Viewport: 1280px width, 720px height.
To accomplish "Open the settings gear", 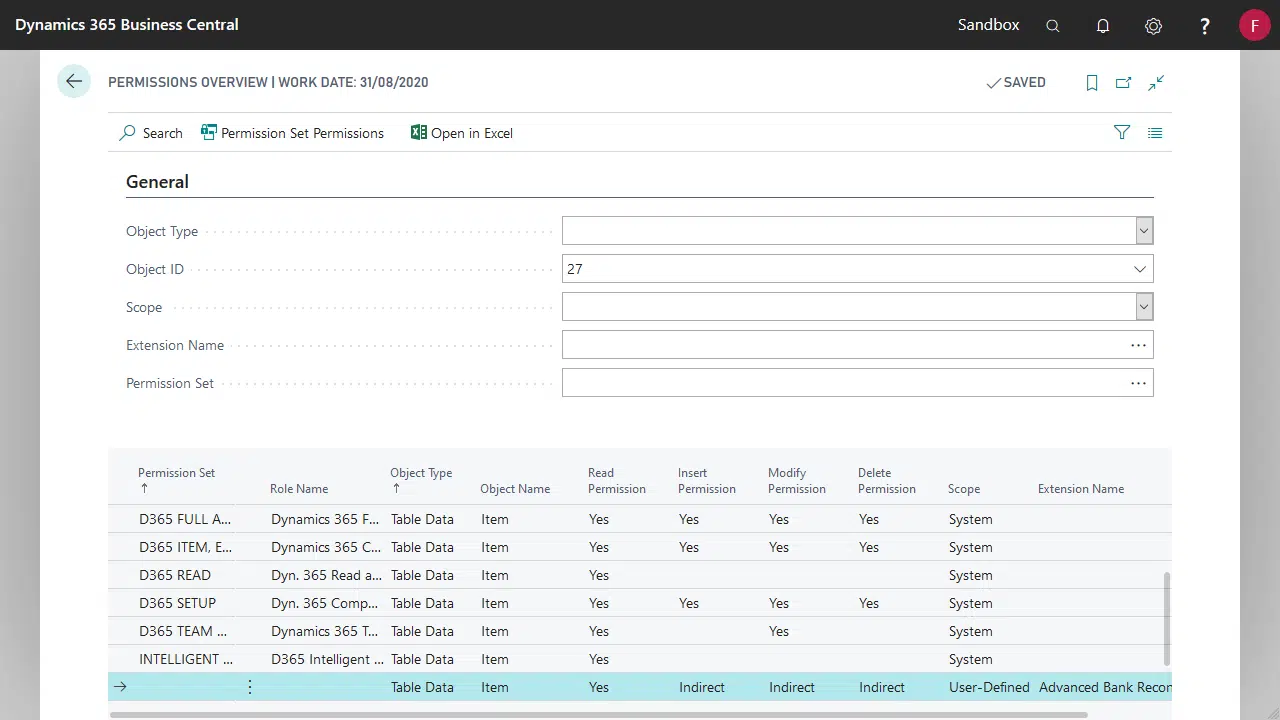I will point(1153,26).
